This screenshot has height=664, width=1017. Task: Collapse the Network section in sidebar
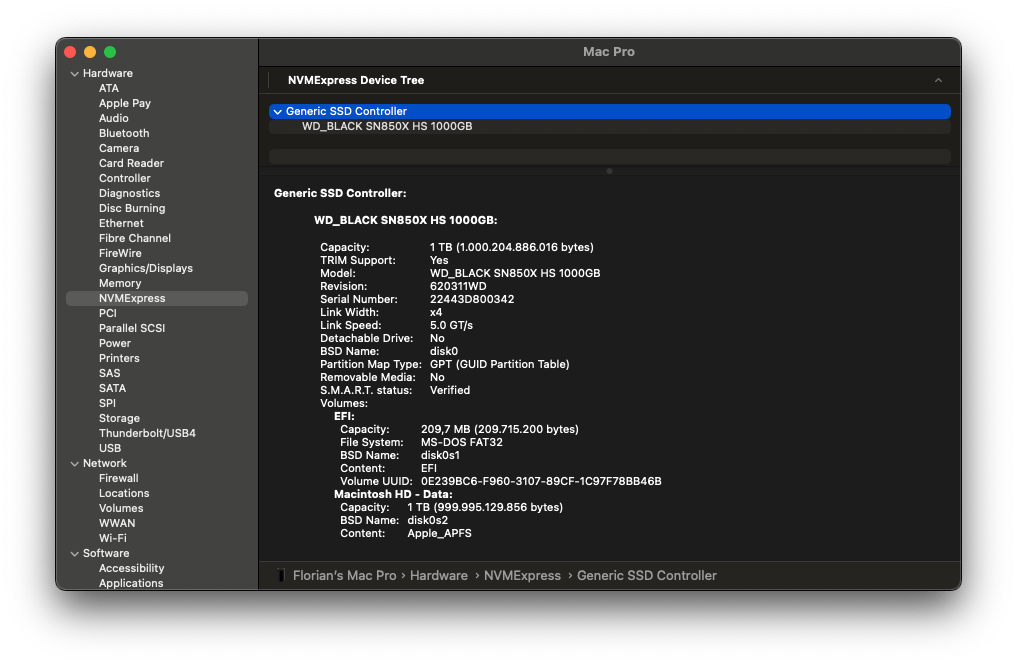pyautogui.click(x=75, y=464)
